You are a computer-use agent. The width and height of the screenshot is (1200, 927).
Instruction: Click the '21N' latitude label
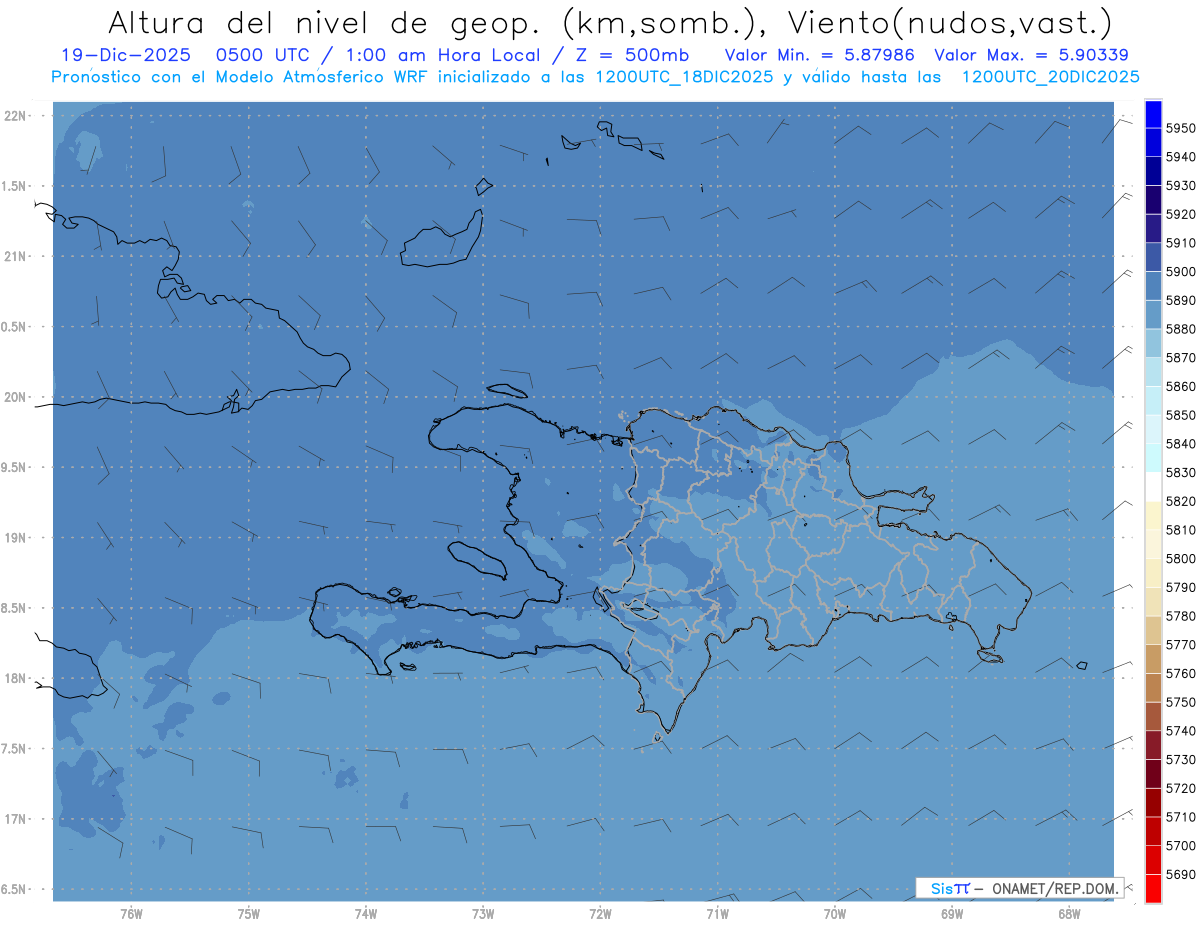coord(15,256)
